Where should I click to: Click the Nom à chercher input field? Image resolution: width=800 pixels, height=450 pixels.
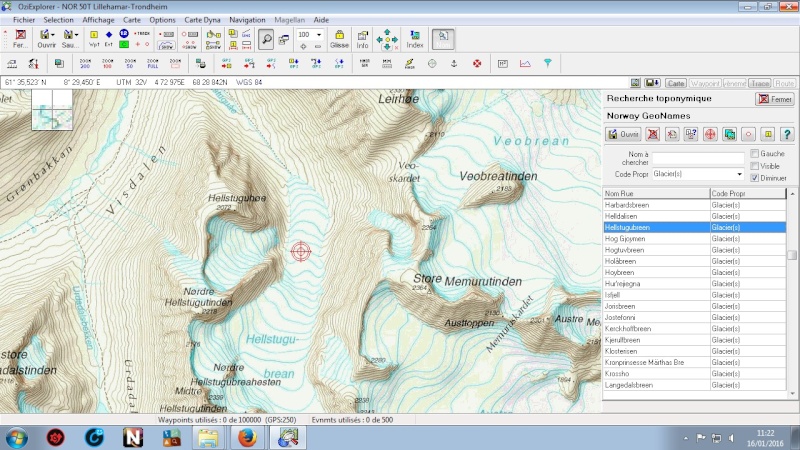698,158
